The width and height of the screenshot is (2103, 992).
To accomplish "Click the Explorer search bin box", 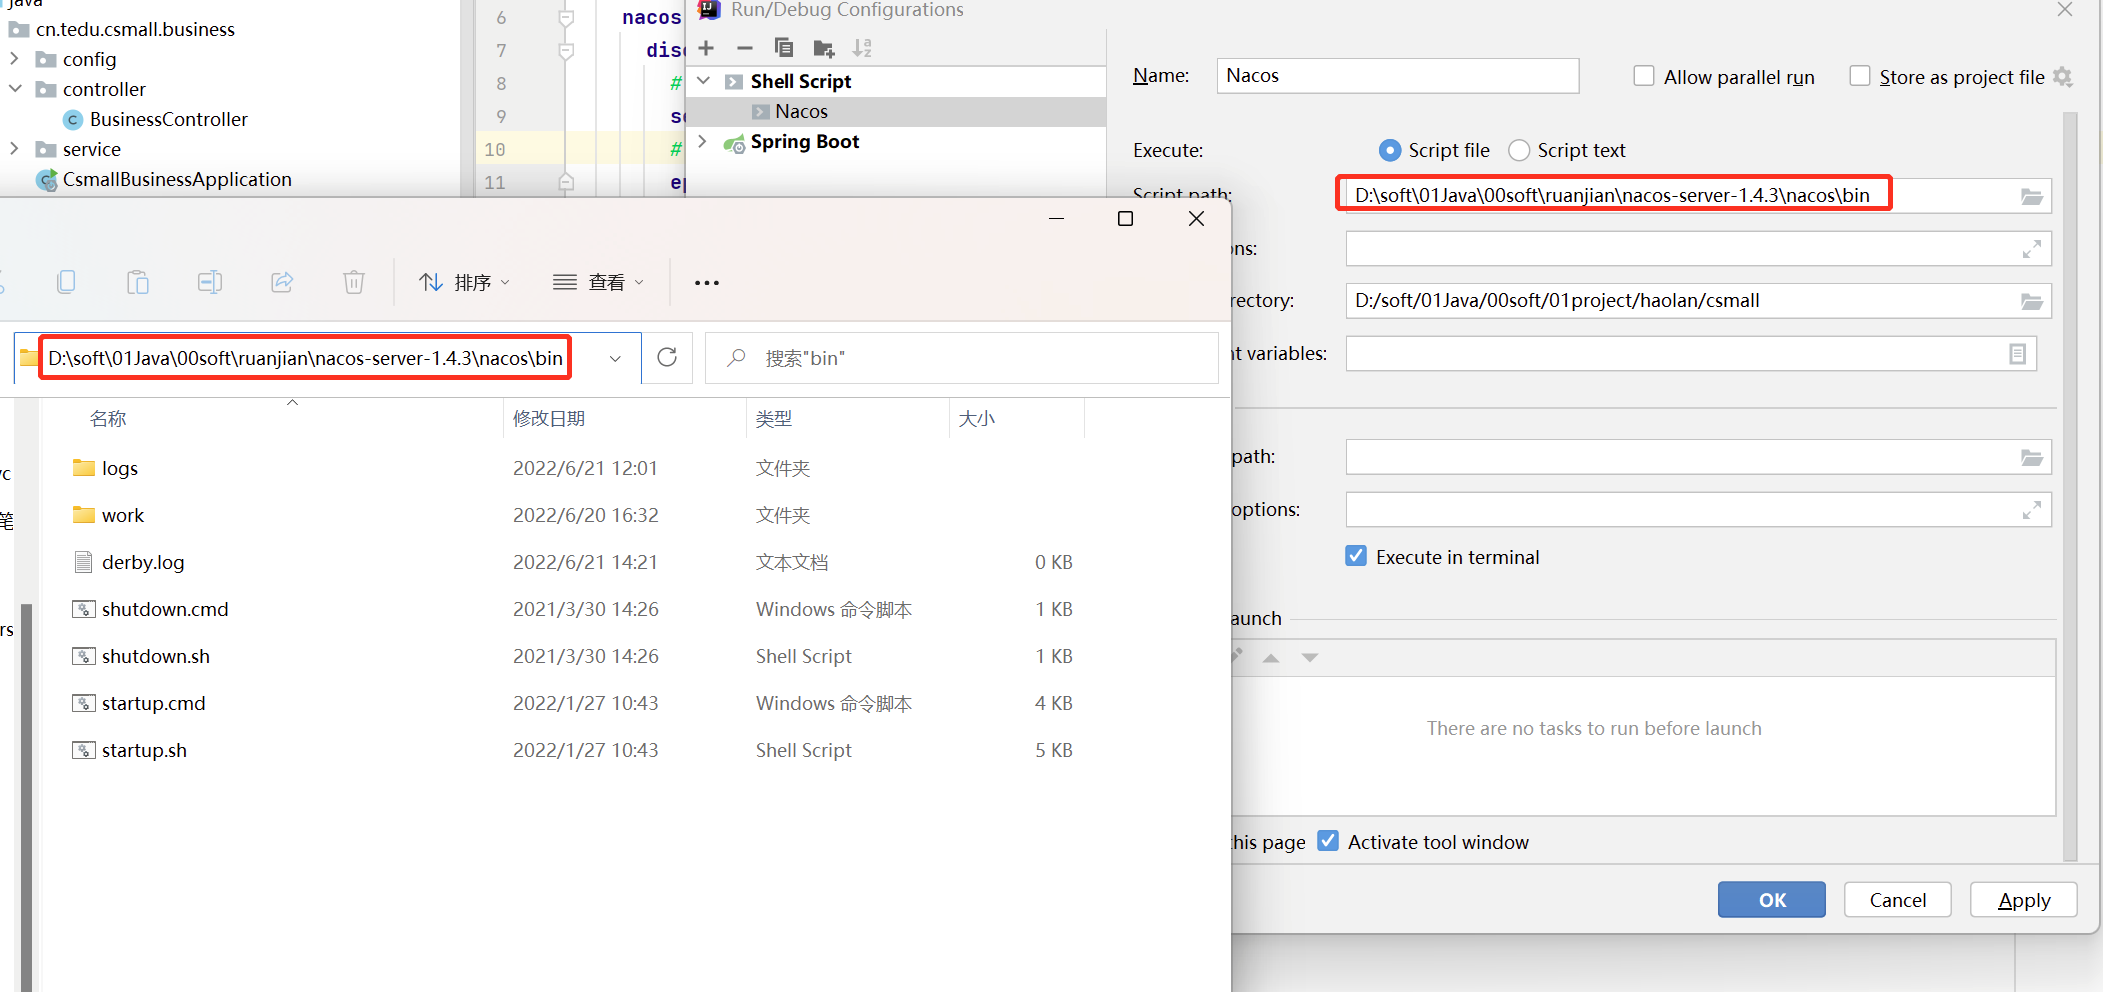I will point(962,358).
